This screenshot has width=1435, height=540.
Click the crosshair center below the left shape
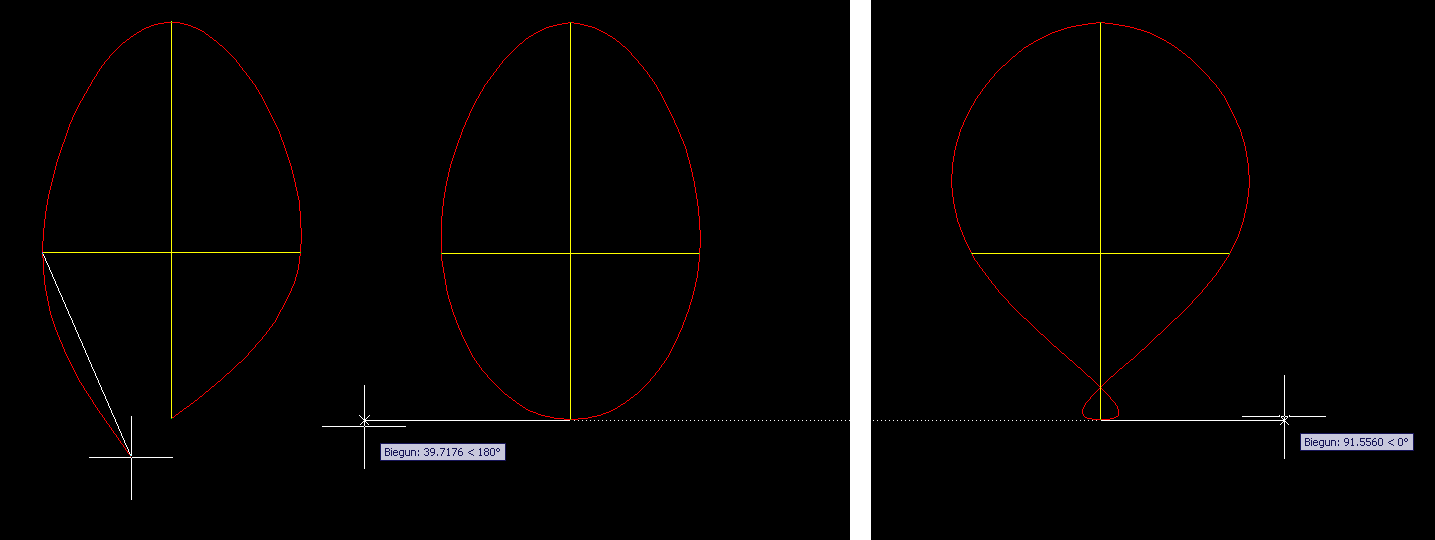pos(131,457)
